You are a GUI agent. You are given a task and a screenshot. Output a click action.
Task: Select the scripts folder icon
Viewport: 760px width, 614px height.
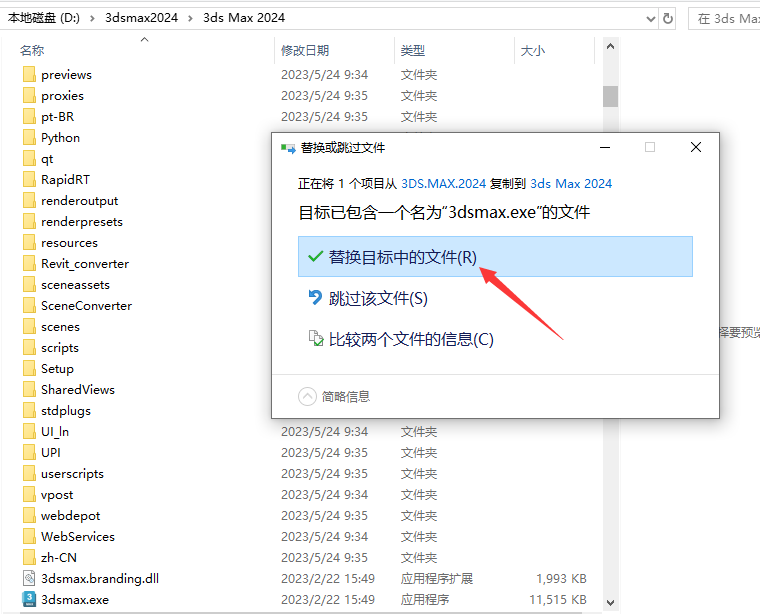click(29, 347)
